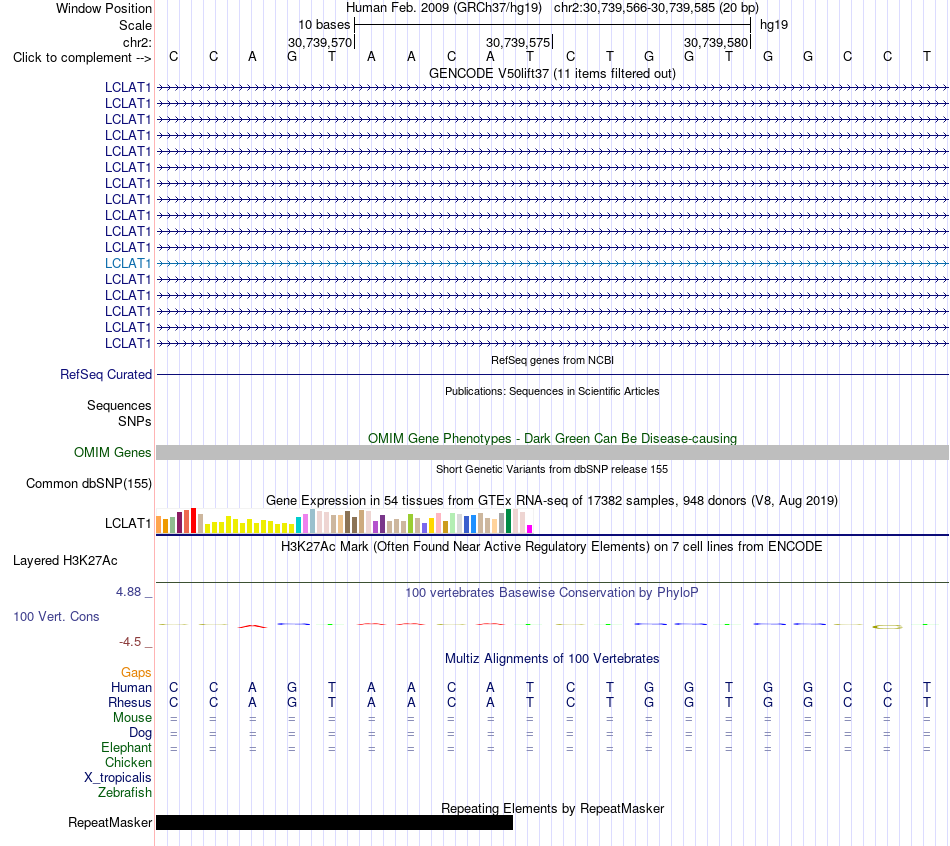Click the Sequences subtrack label

(119, 405)
